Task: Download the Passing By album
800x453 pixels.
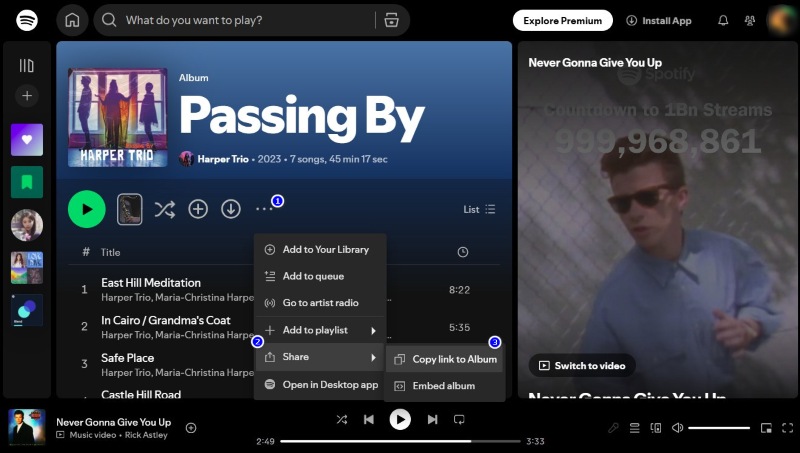Action: coord(231,209)
